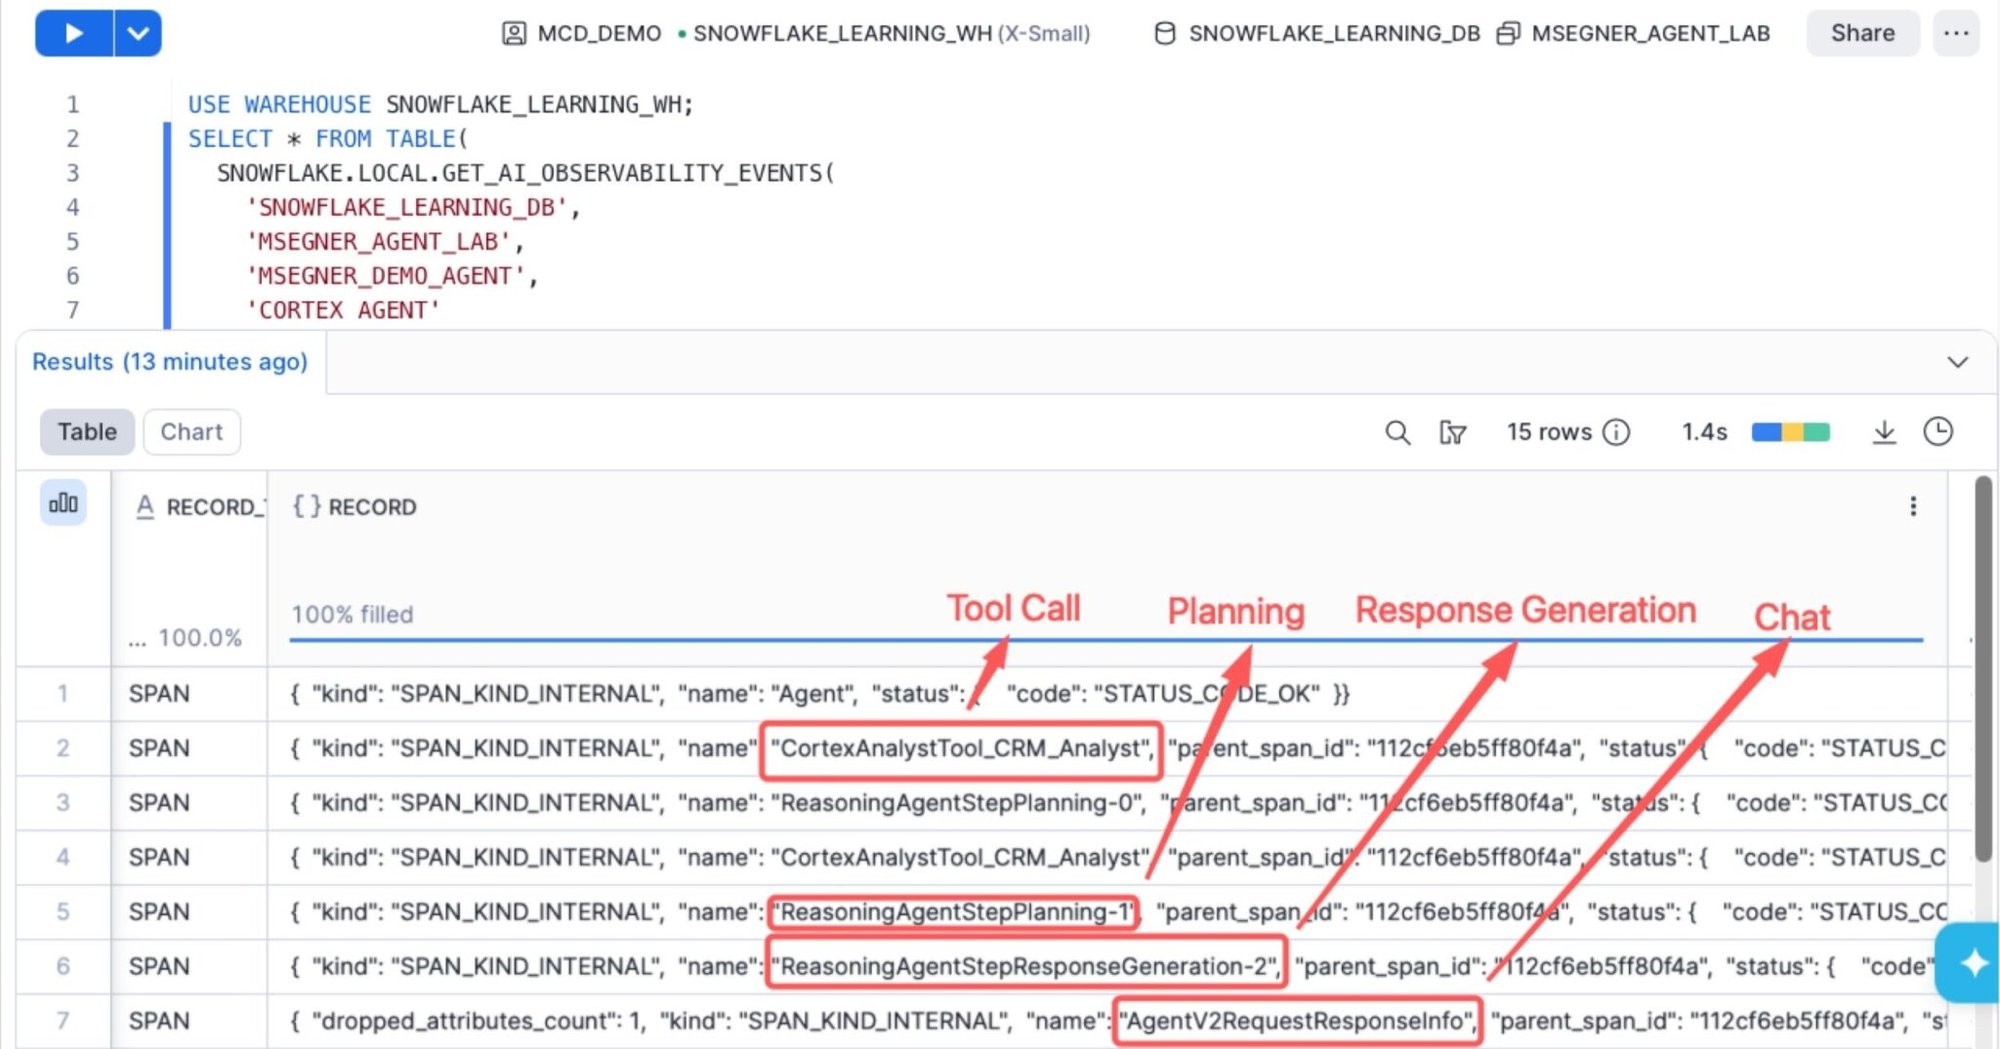Open the SNOWFLAKE_LEARNING_DB database selector
2000x1049 pixels.
(x=1317, y=33)
